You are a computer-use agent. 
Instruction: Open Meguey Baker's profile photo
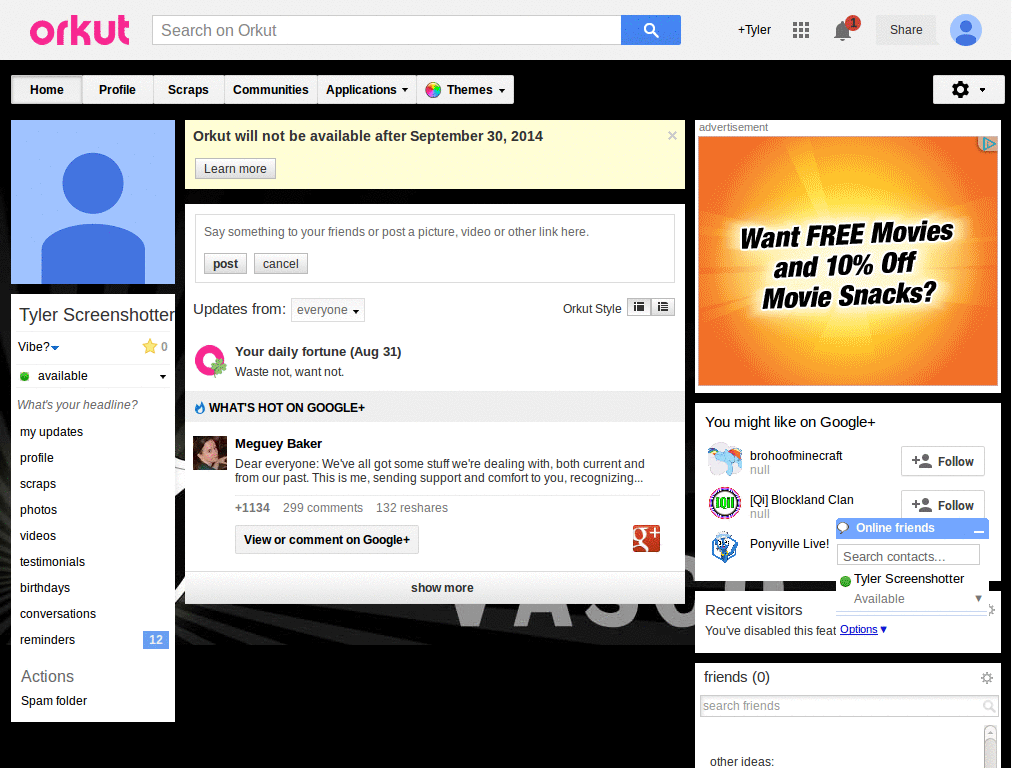[x=210, y=453]
